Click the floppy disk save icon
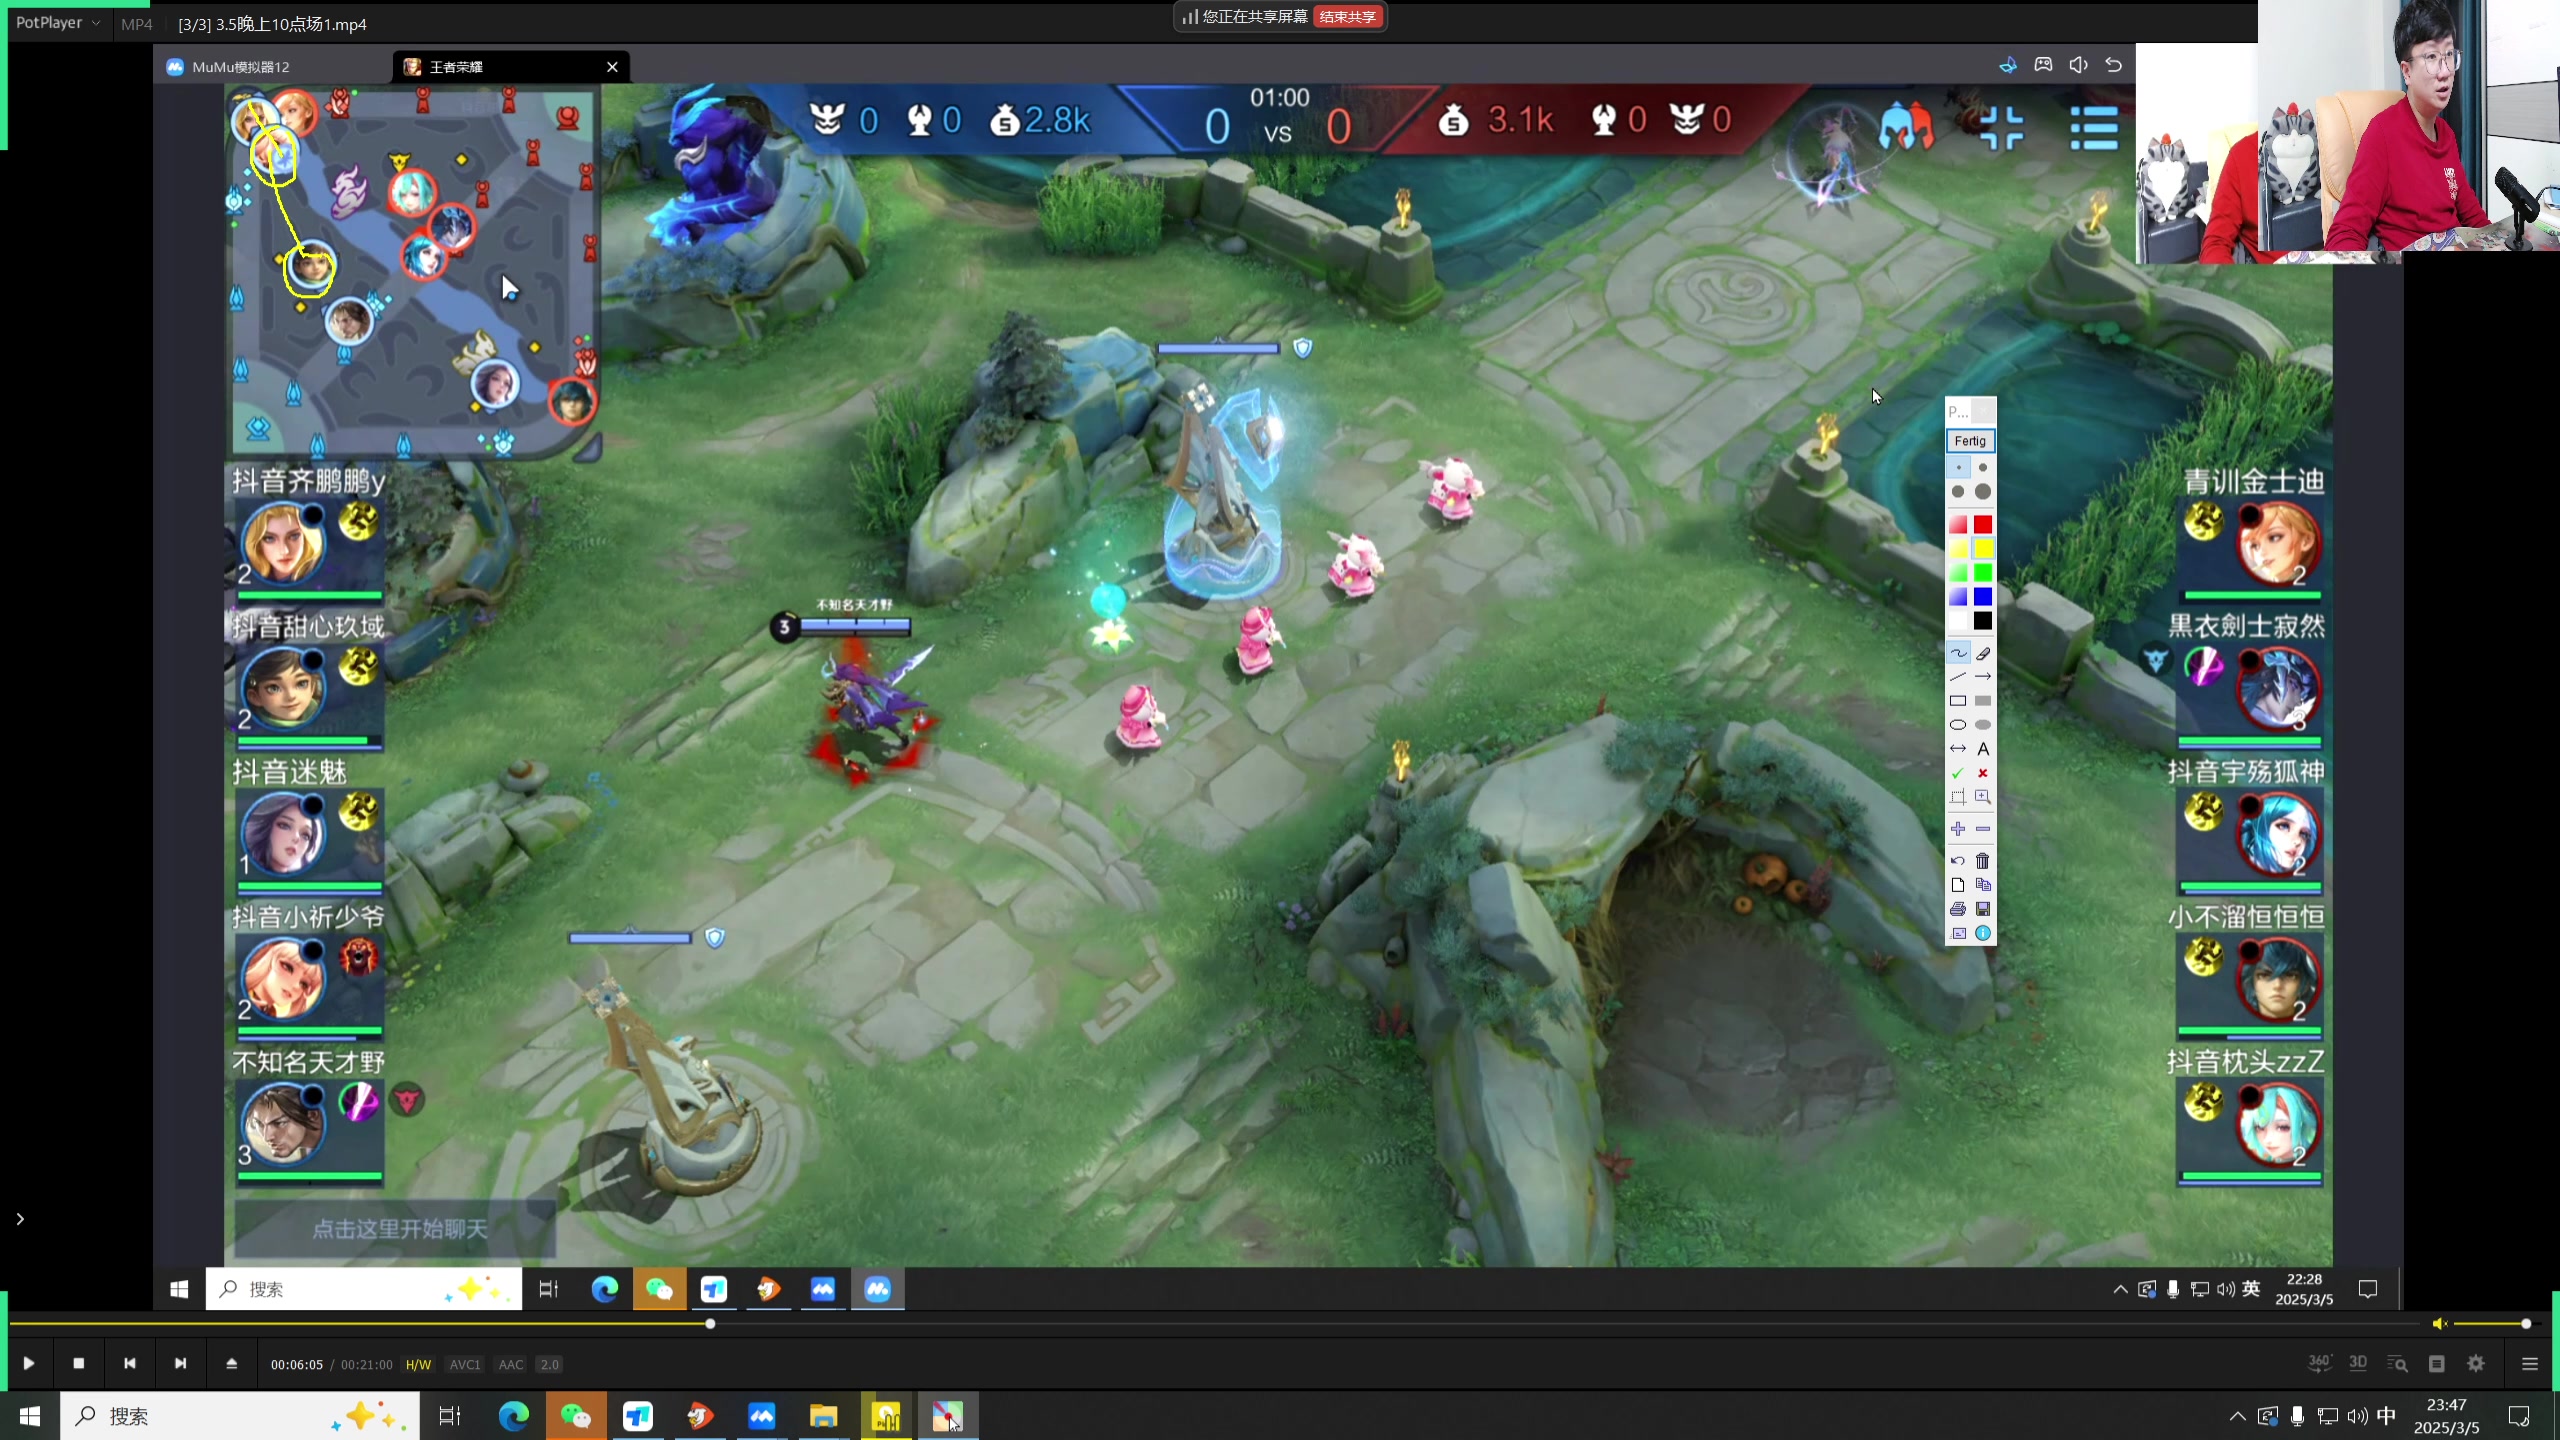This screenshot has height=1440, width=2560. click(1983, 909)
